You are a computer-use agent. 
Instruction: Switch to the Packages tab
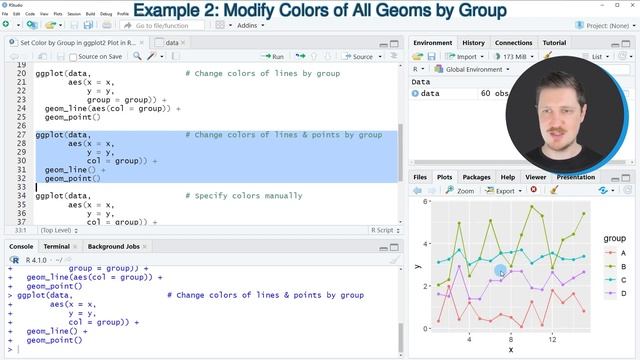click(476, 177)
